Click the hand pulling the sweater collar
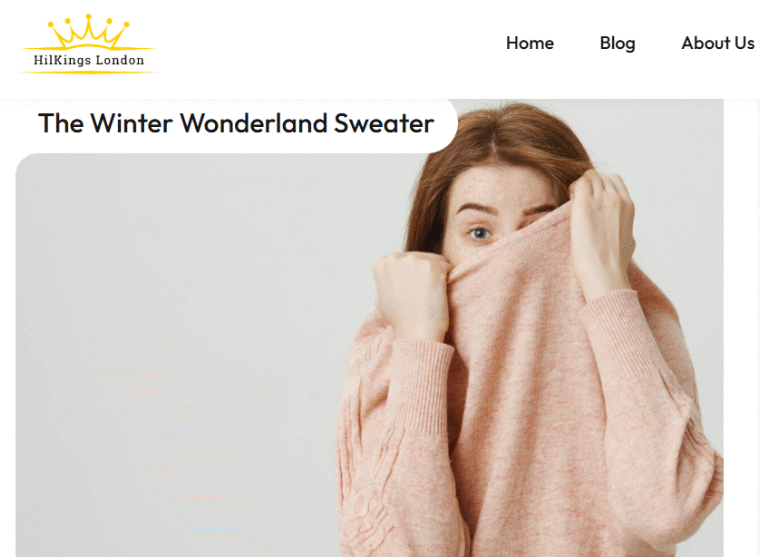This screenshot has width=760, height=557. [603, 233]
